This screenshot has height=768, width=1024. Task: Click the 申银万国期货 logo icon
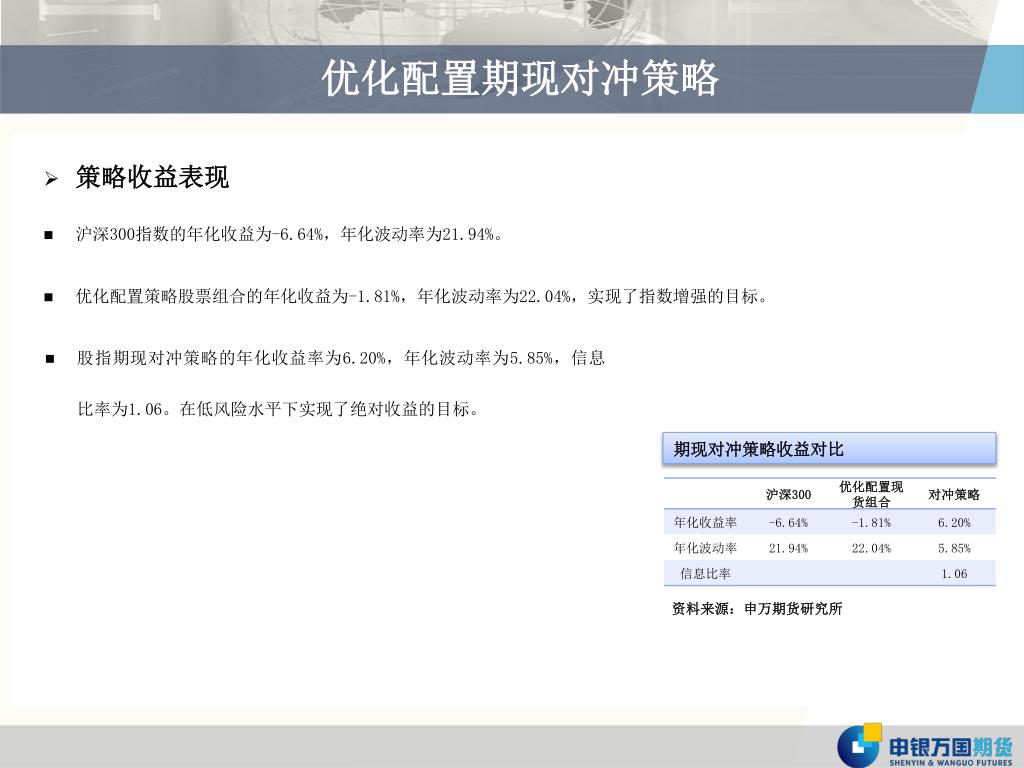tap(859, 746)
